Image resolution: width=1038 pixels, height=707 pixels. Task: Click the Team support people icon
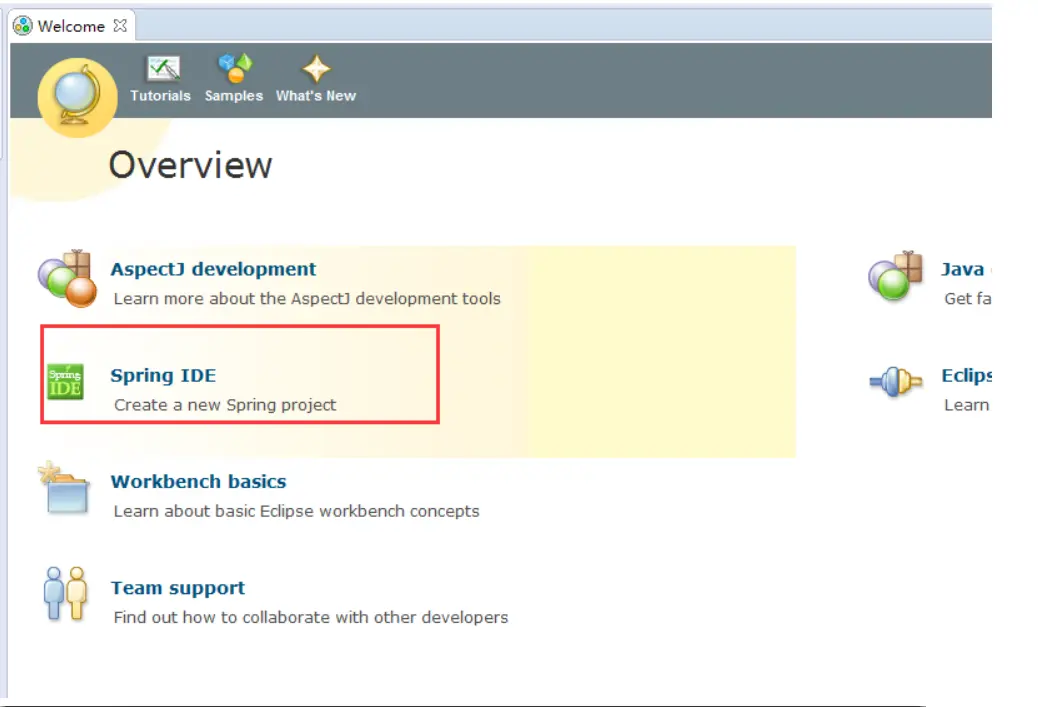point(66,593)
